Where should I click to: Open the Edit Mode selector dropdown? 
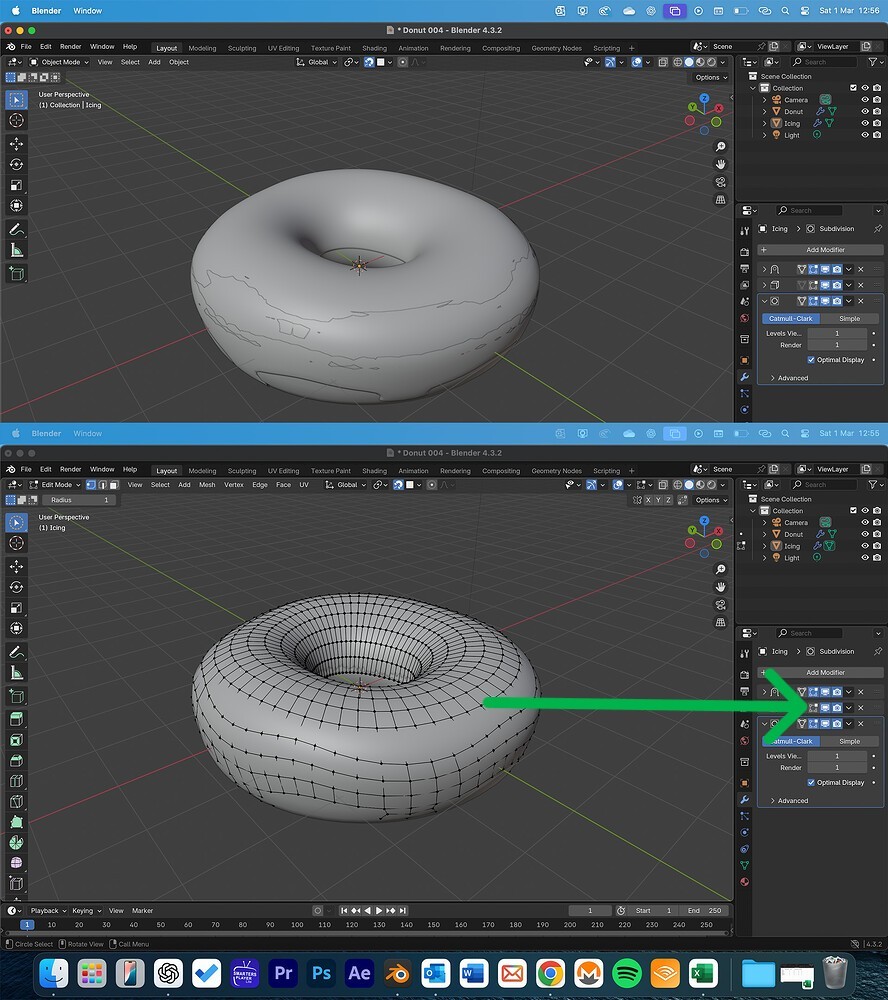tap(55, 485)
